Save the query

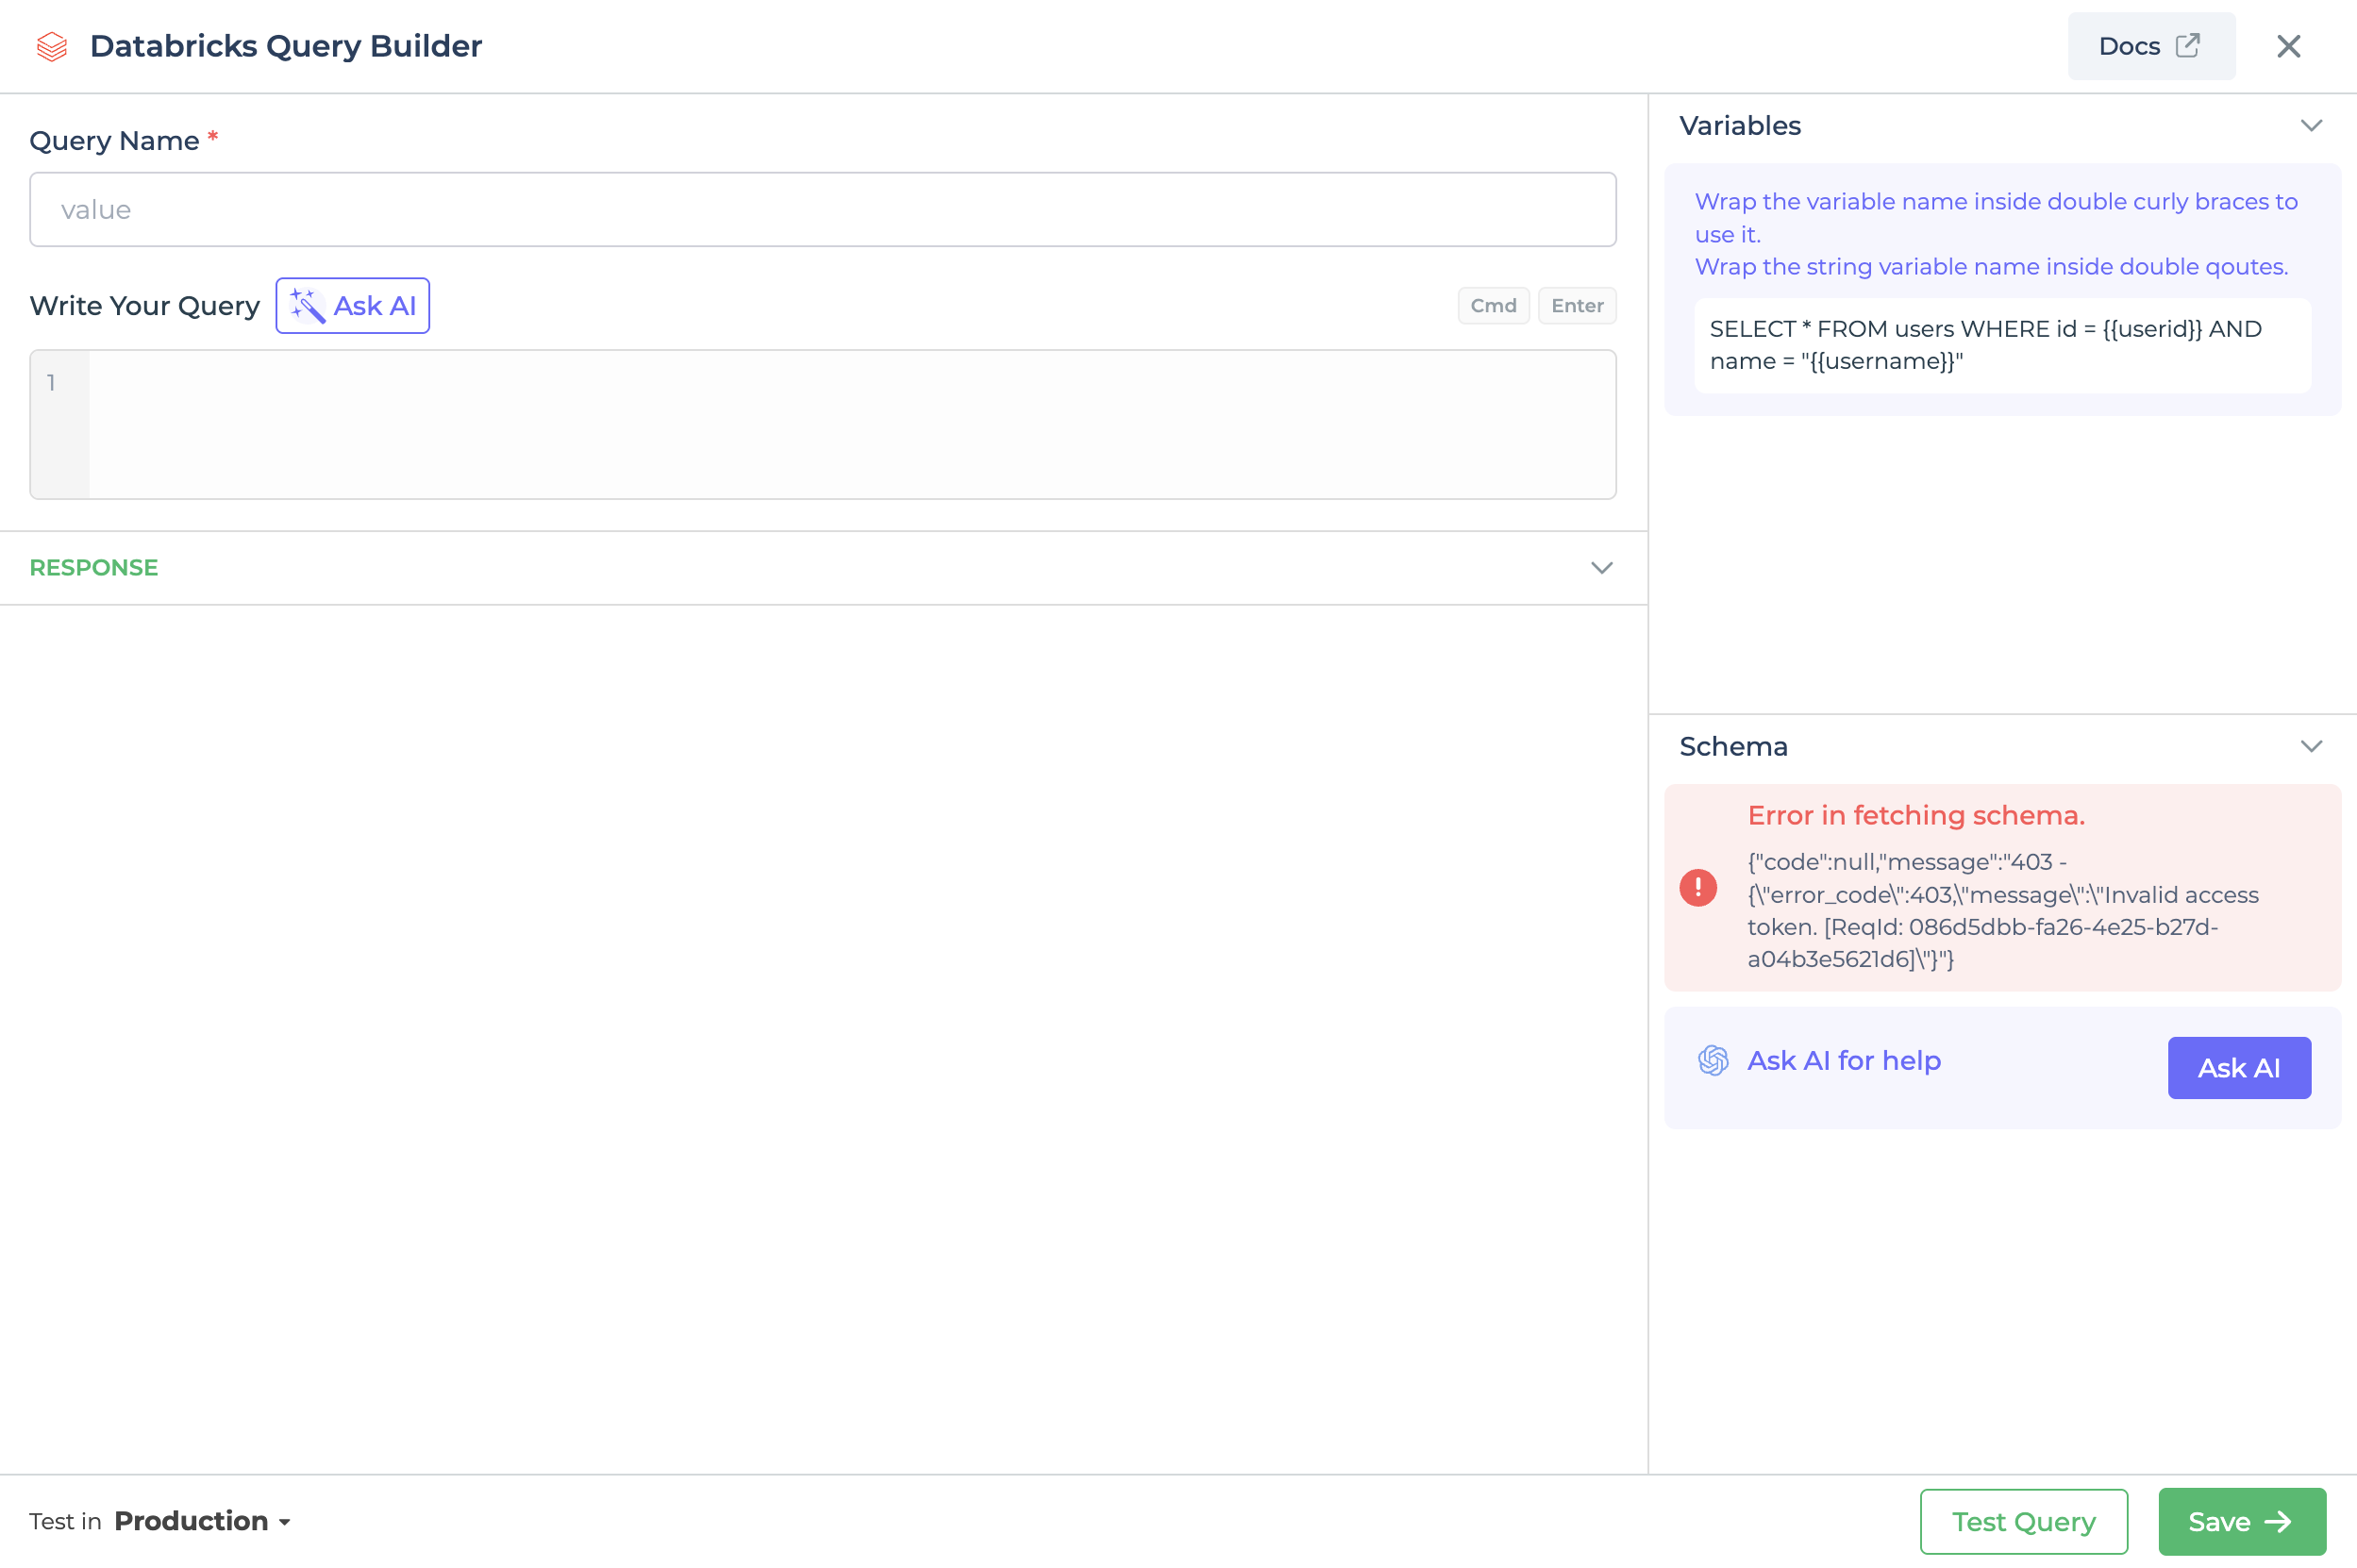pyautogui.click(x=2241, y=1521)
